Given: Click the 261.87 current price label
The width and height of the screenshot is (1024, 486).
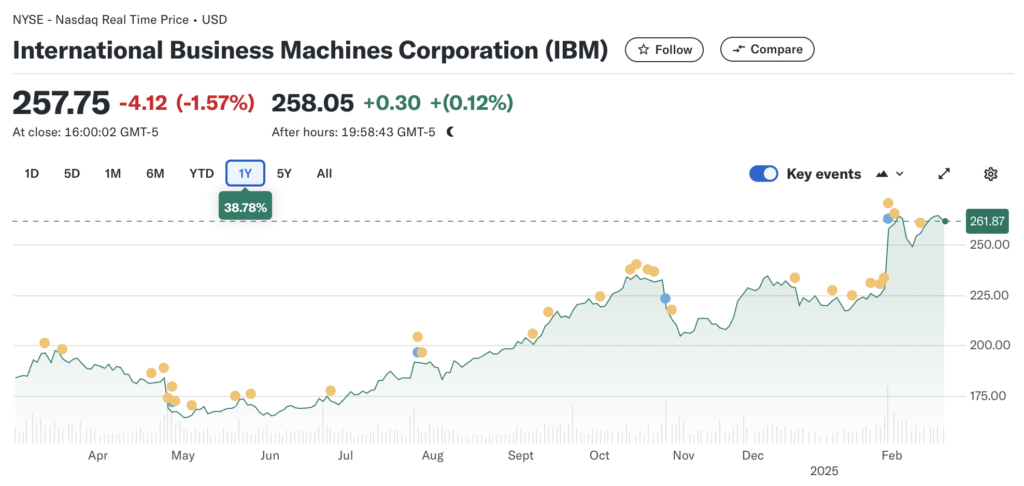Looking at the screenshot, I should tap(987, 221).
